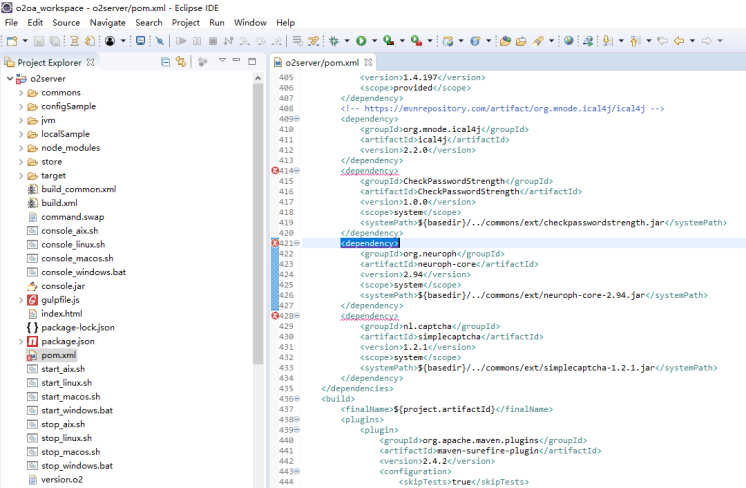Click the green Run button
Image resolution: width=746 pixels, height=488 pixels.
click(360, 41)
